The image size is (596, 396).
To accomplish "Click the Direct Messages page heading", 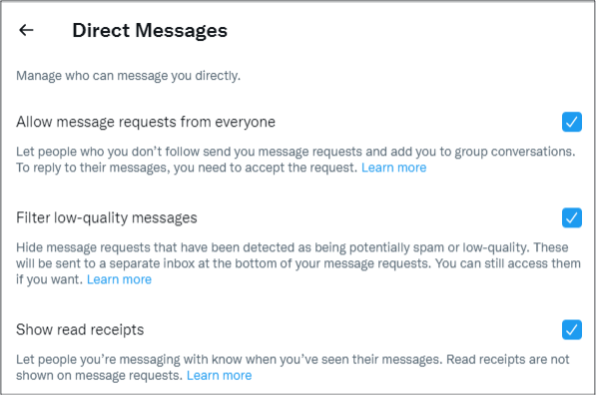I will coord(150,30).
